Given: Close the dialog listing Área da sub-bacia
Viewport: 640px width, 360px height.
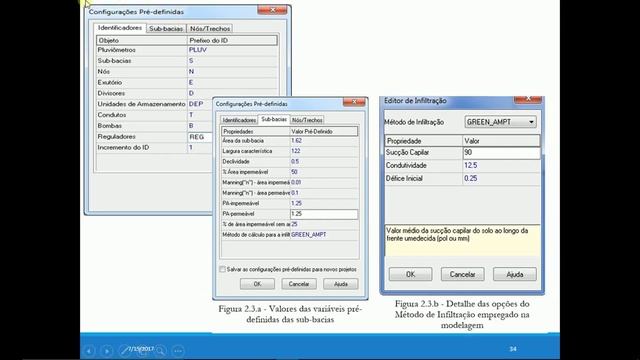Looking at the screenshot, I should click(354, 102).
